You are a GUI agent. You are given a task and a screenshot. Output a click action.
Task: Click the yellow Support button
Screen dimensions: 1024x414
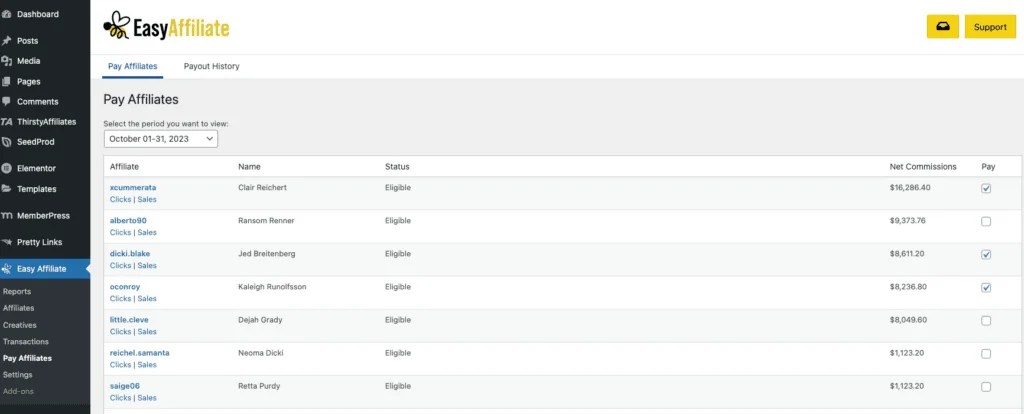(990, 27)
